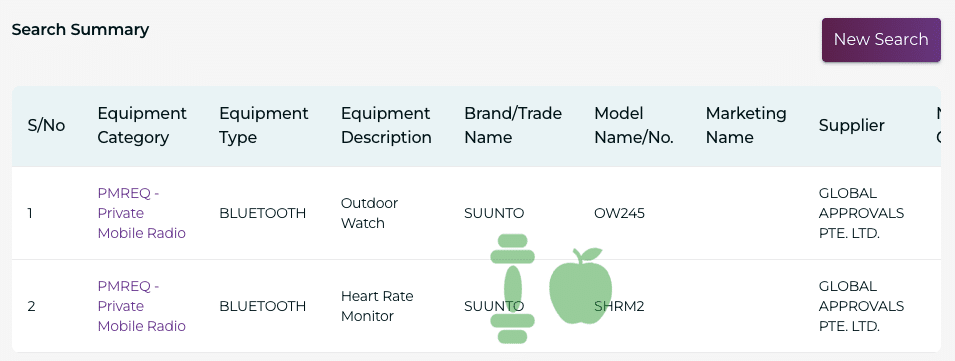Screen dimensions: 955x361
Task: Click the Outdoor Watch description cell
Action: [369, 213]
